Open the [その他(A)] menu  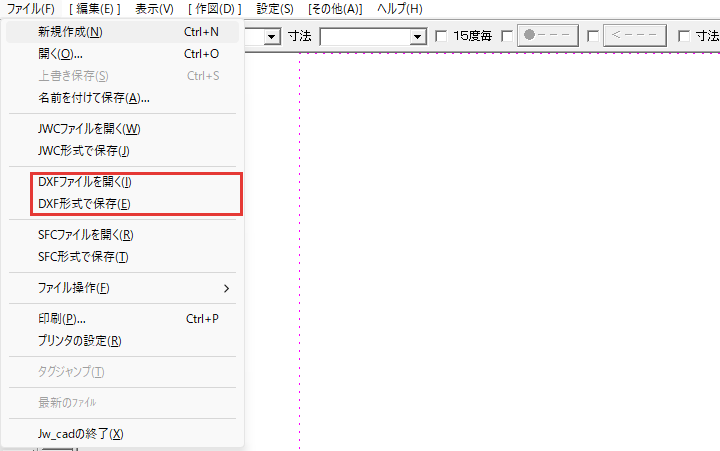(x=335, y=9)
